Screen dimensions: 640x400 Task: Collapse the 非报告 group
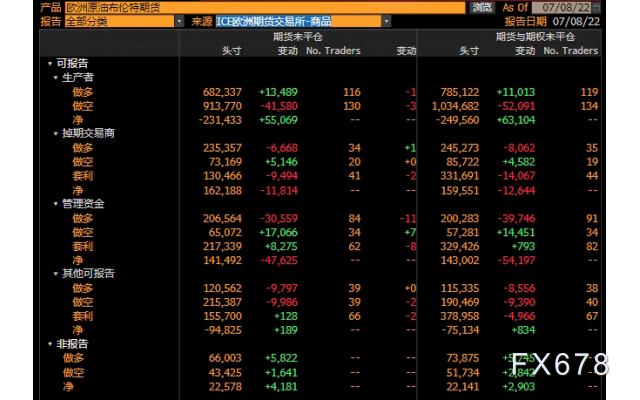(50, 344)
